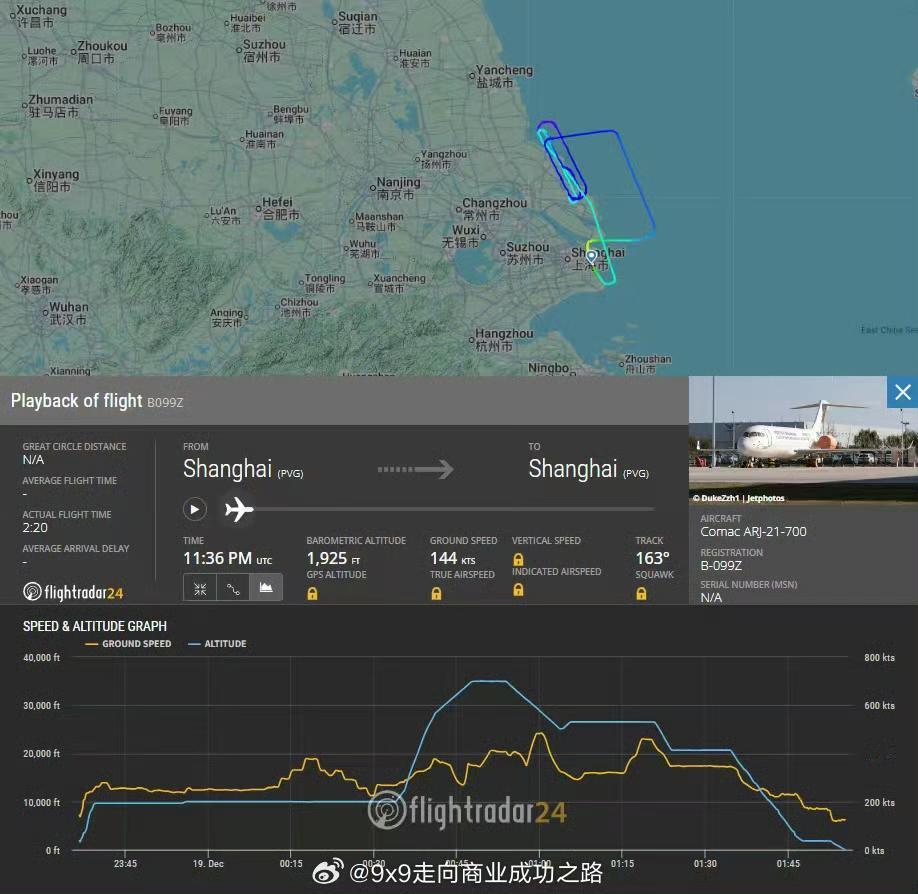Click the DukeZzh1 Jetphotos credit
Viewport: 918px width, 894px height.
[738, 498]
